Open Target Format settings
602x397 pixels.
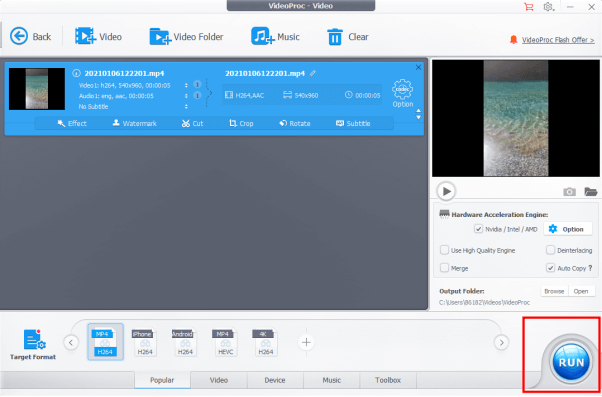[x=33, y=344]
